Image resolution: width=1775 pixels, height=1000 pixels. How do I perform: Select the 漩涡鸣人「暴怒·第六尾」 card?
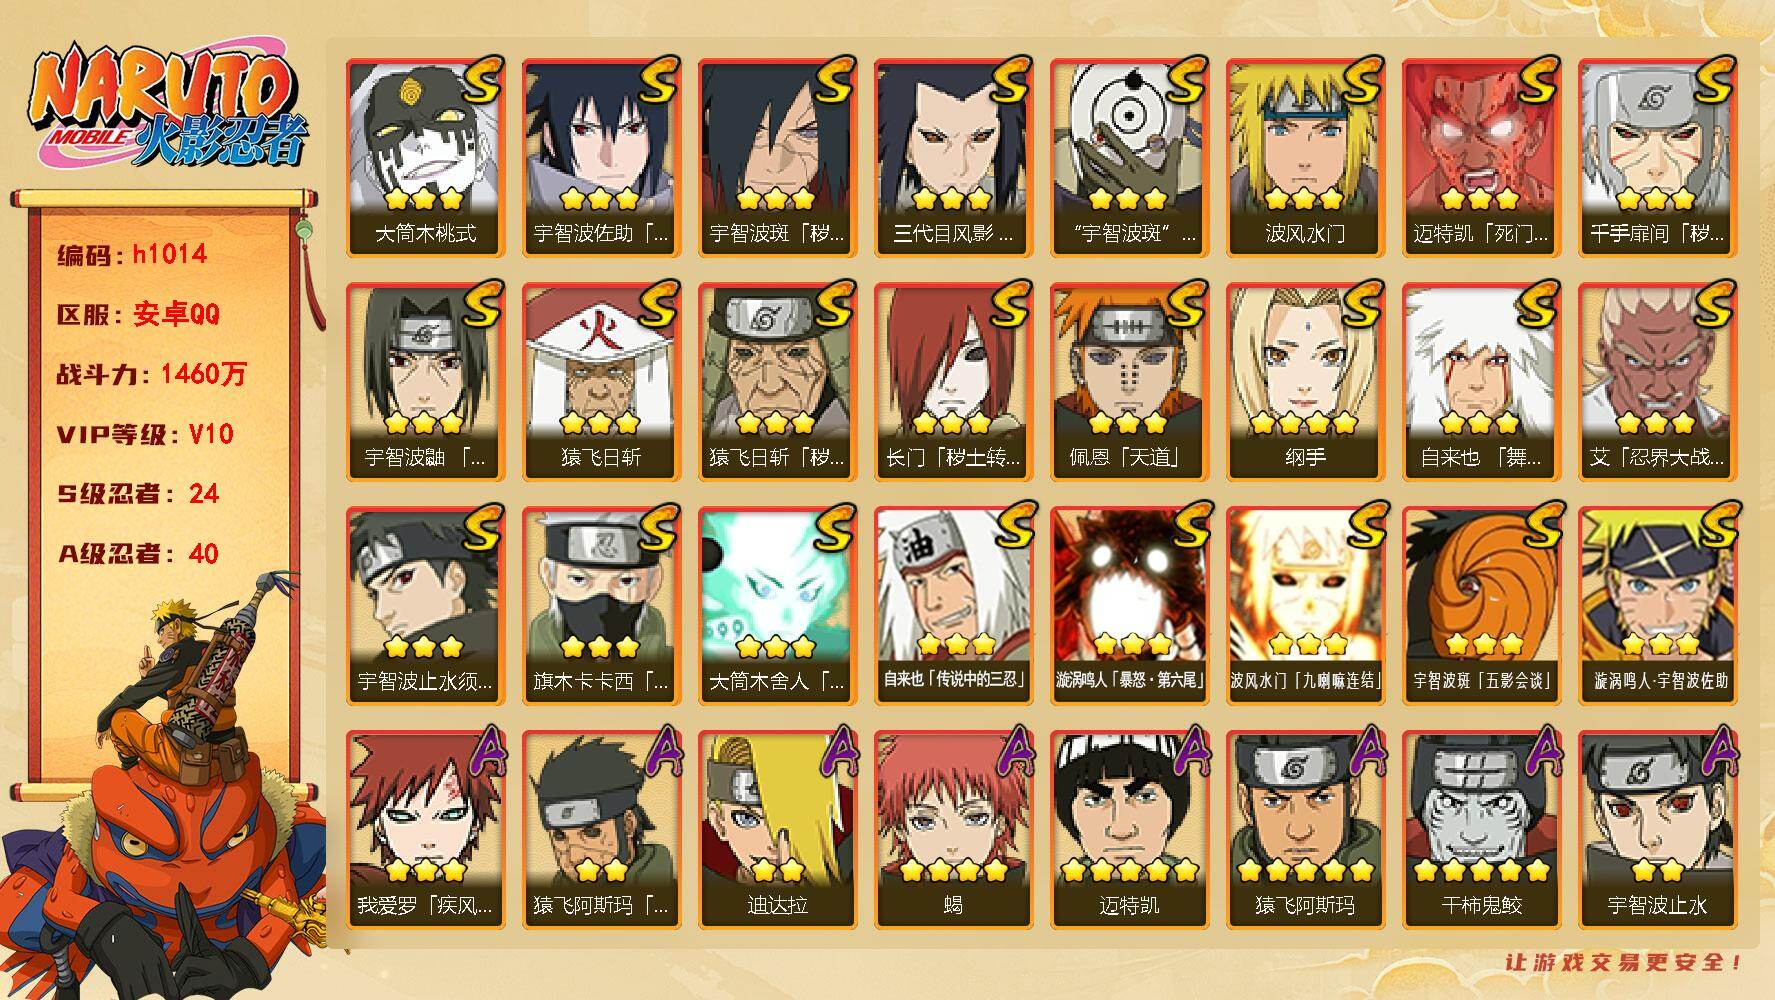(x=1129, y=605)
